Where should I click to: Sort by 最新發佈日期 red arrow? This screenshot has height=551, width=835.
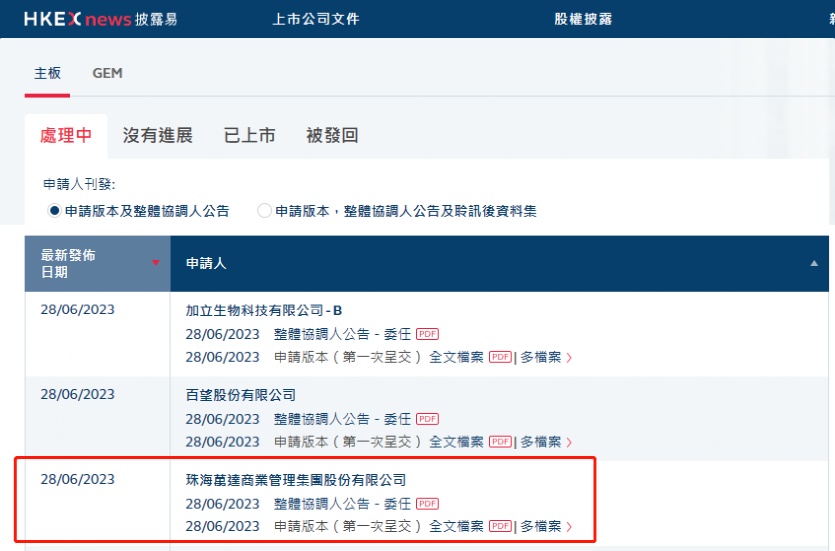[155, 263]
